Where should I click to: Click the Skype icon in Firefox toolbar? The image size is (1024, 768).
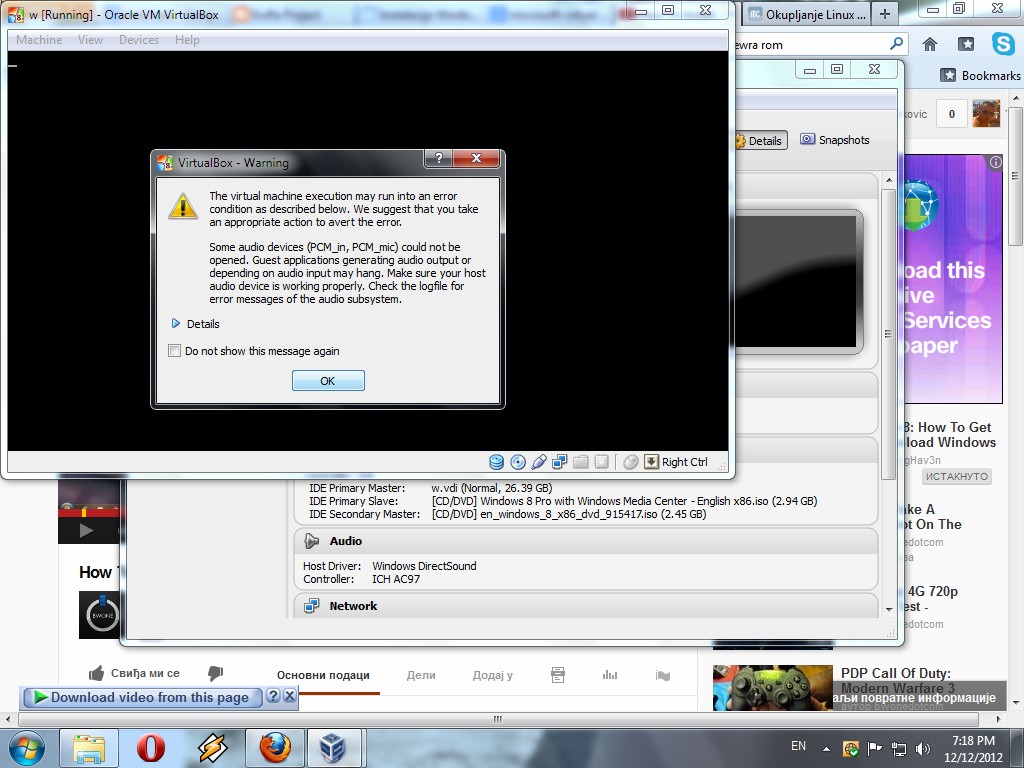coord(1002,44)
